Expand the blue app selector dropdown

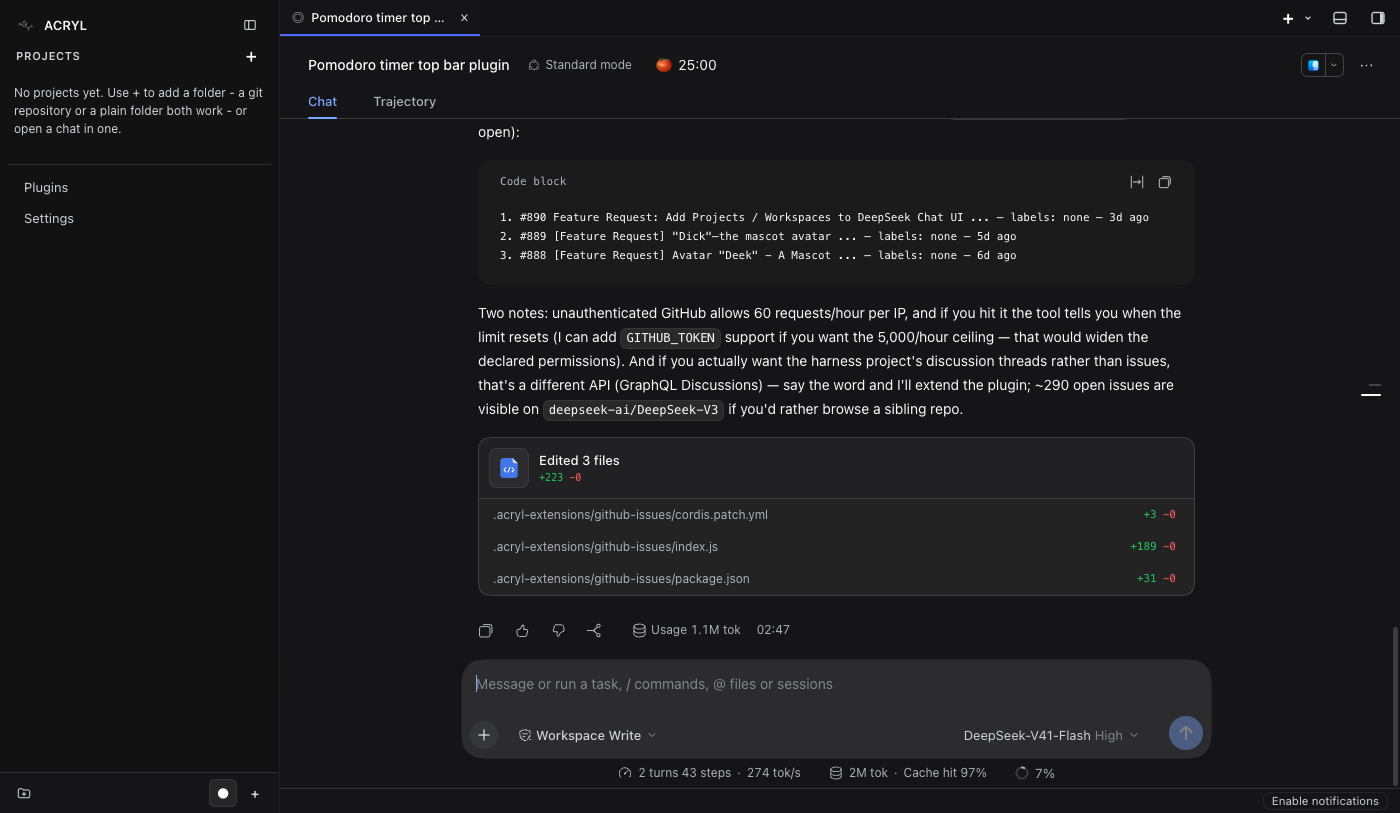(1334, 65)
